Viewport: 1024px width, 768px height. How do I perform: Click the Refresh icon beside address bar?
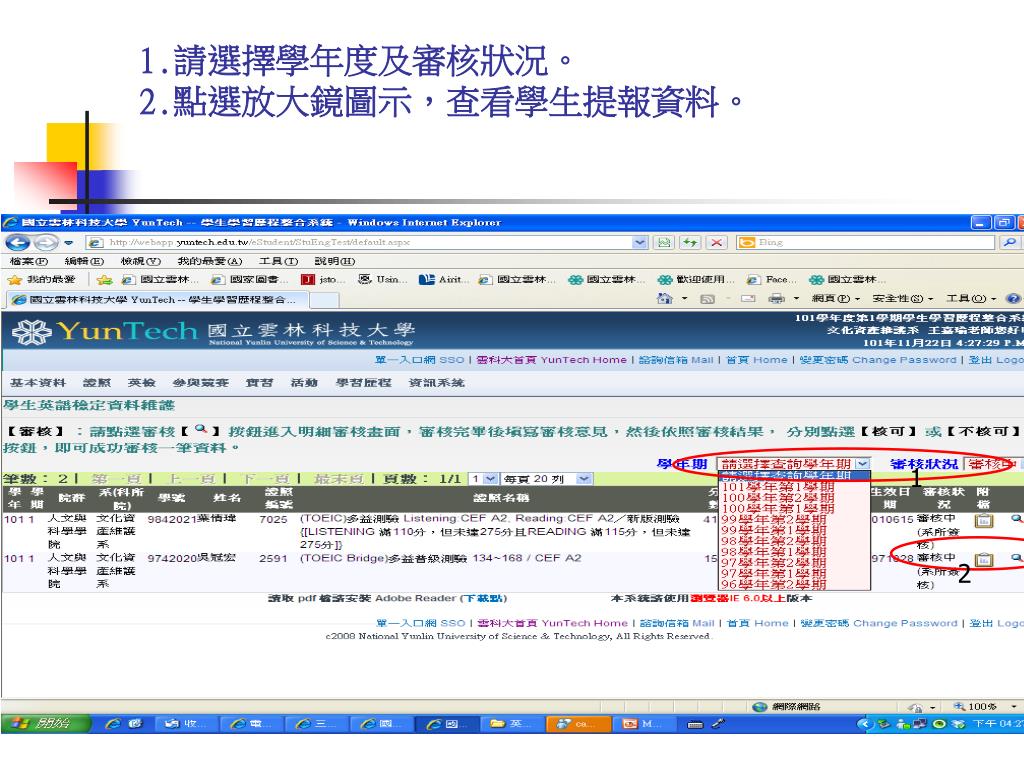pyautogui.click(x=690, y=242)
